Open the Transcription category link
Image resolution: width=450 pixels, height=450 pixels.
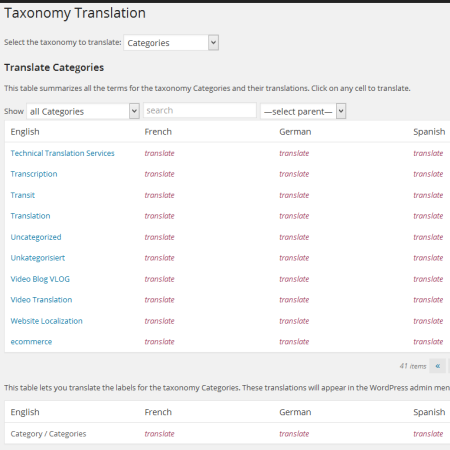(x=34, y=174)
